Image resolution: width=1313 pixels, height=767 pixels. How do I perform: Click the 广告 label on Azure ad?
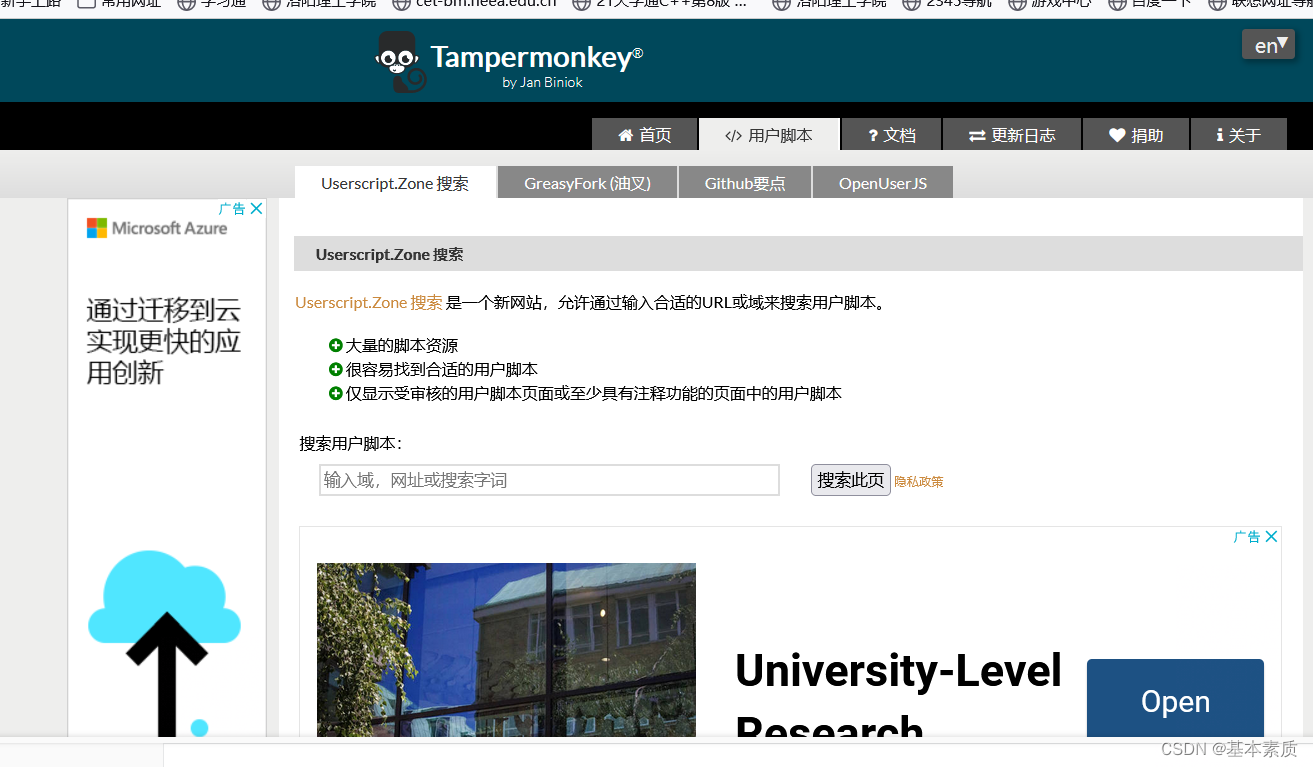click(x=232, y=209)
